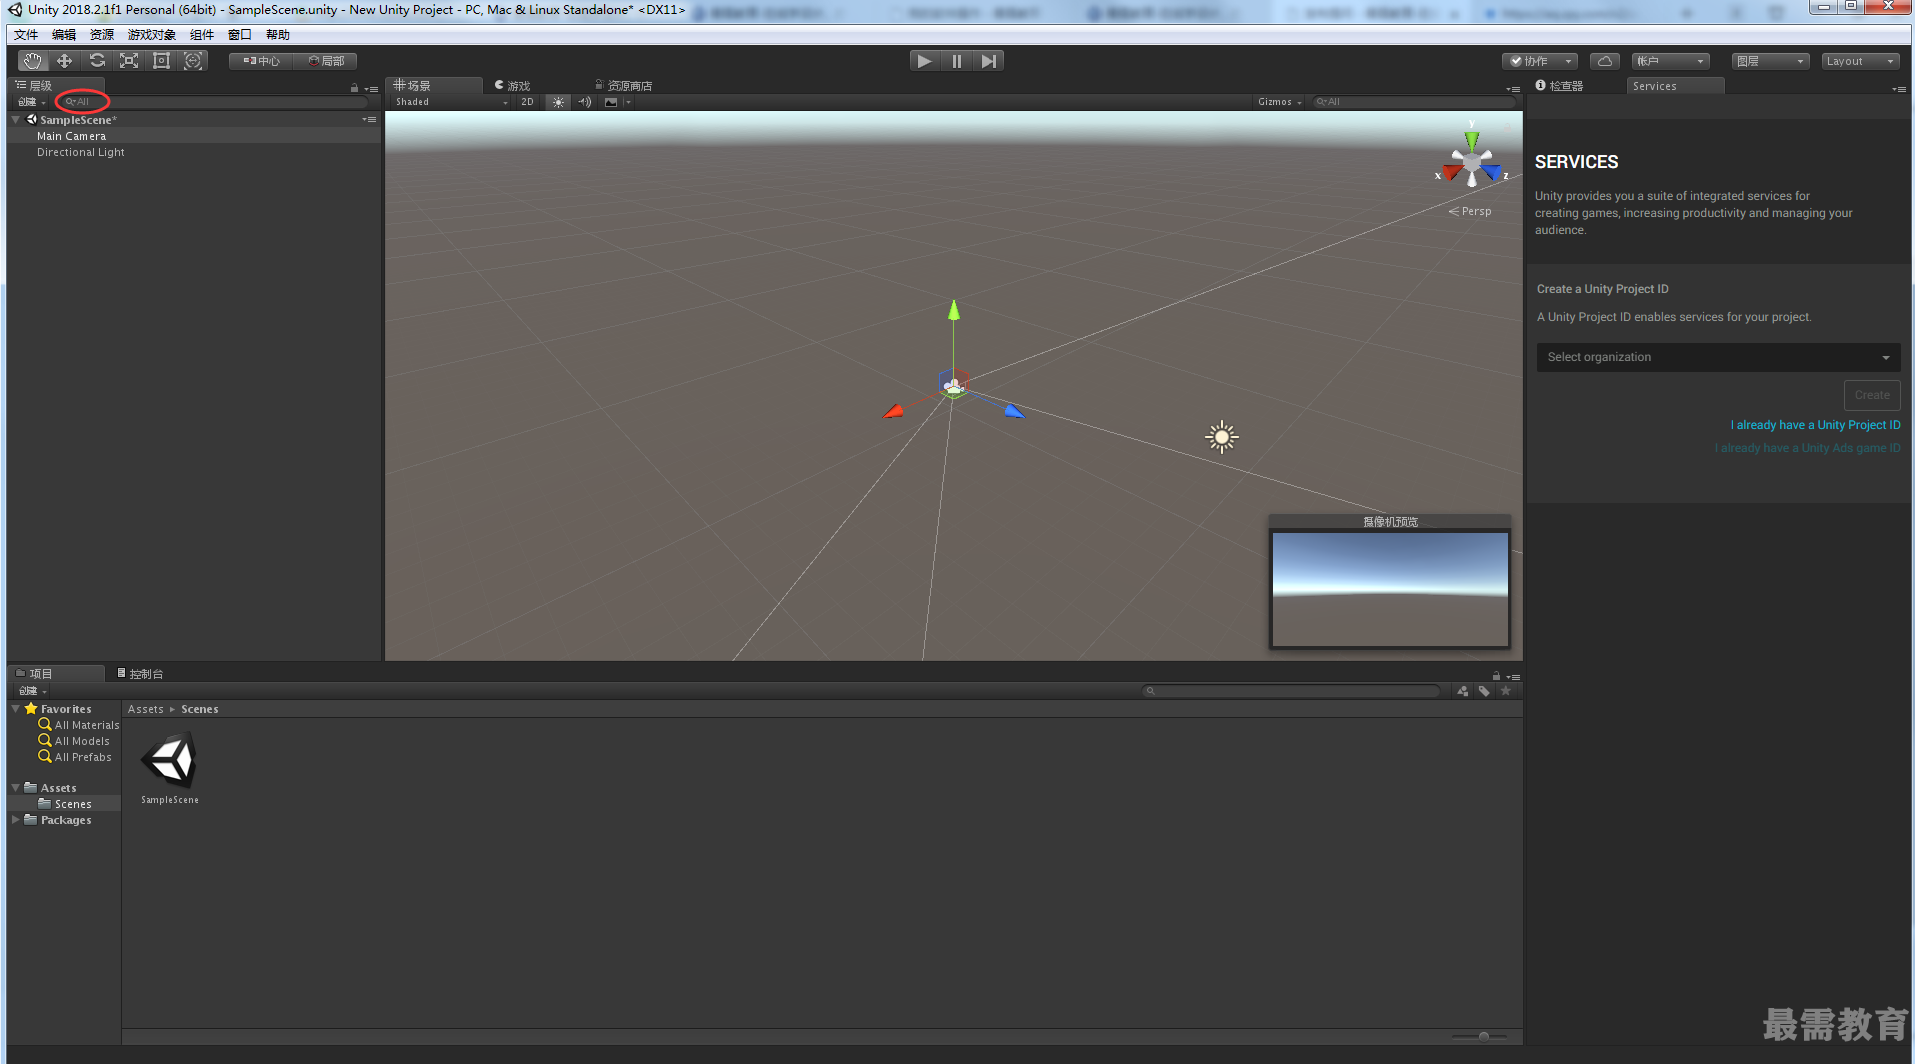1915x1064 pixels.
Task: Click the red X axis gizmo cone
Action: 1452,172
